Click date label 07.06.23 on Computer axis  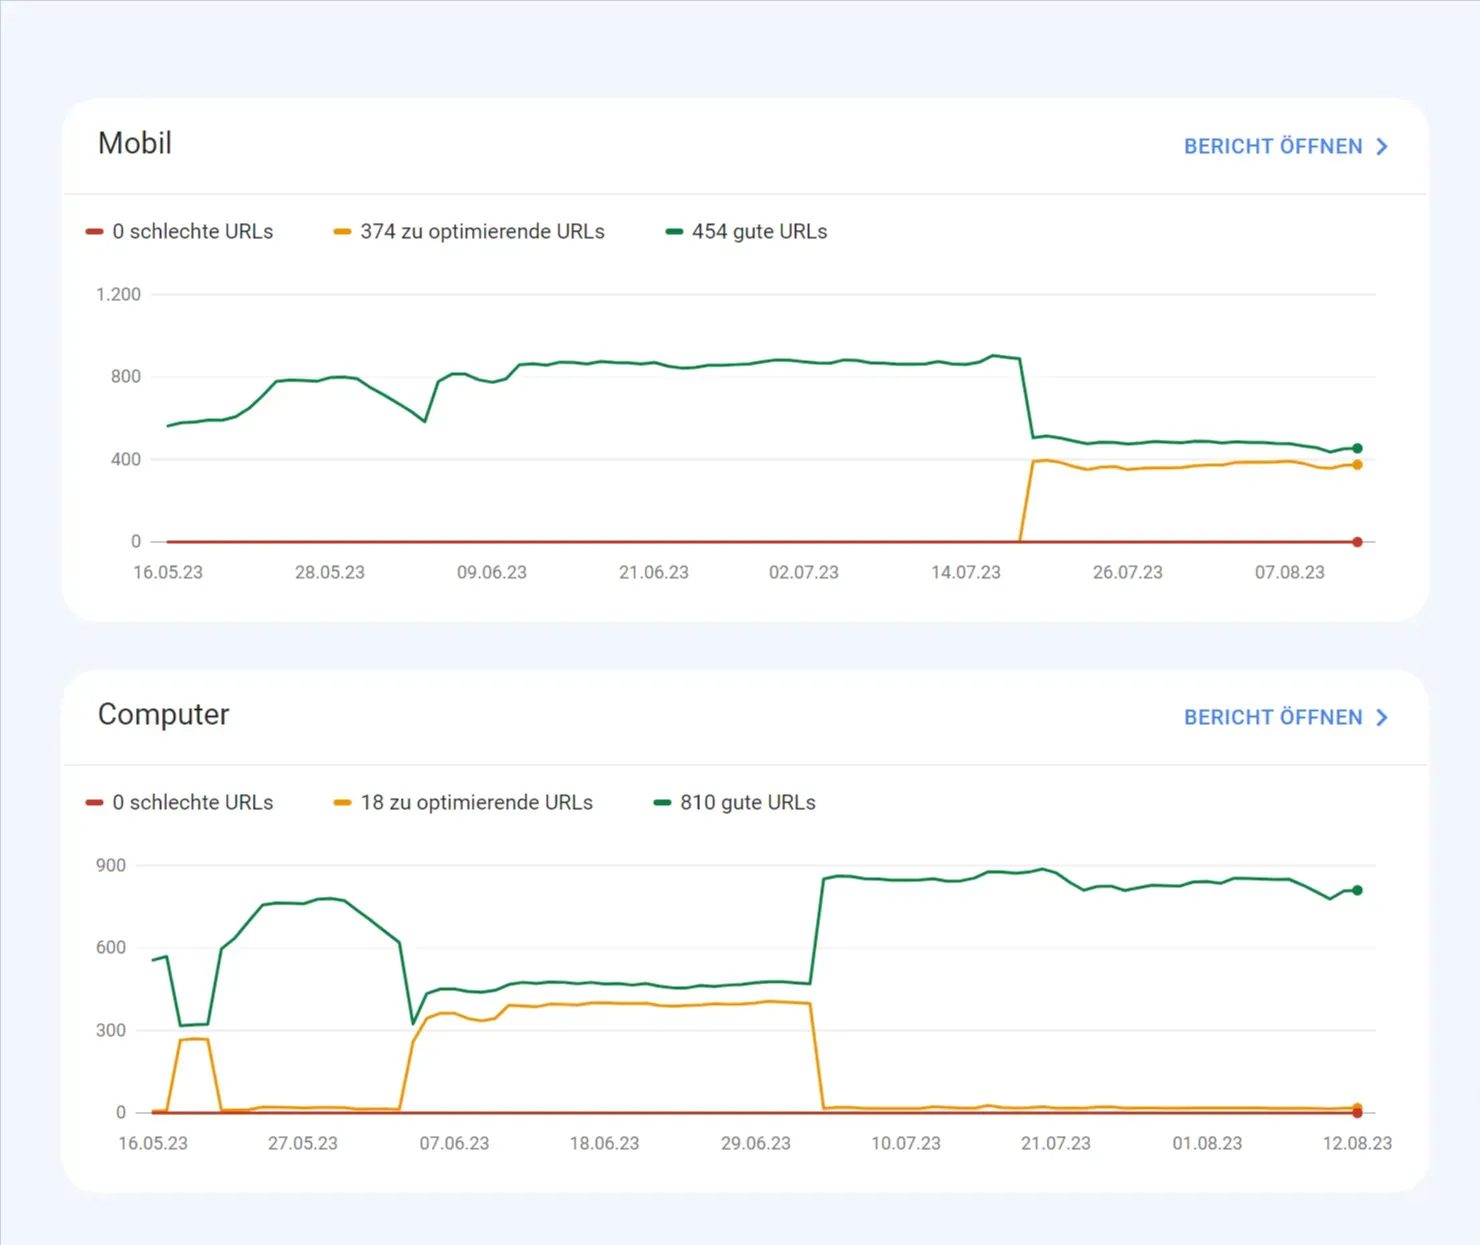(455, 1143)
